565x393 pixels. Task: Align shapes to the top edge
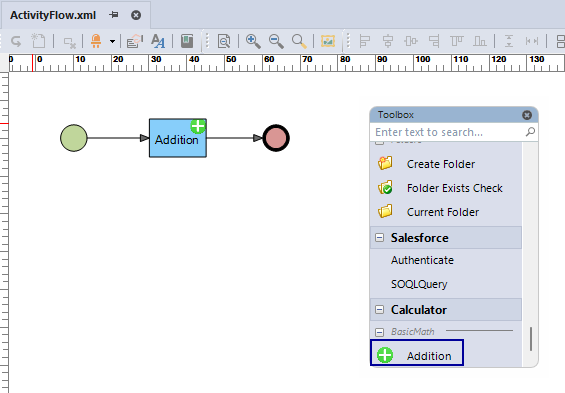pos(457,41)
